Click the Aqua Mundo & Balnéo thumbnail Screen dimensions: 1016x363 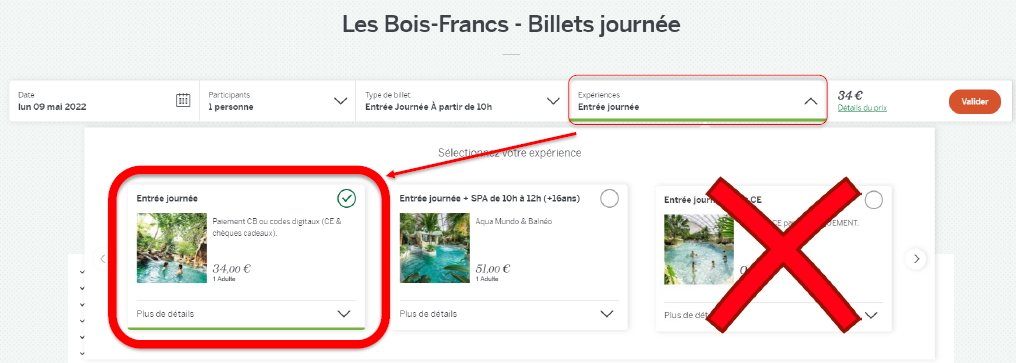[x=434, y=248]
